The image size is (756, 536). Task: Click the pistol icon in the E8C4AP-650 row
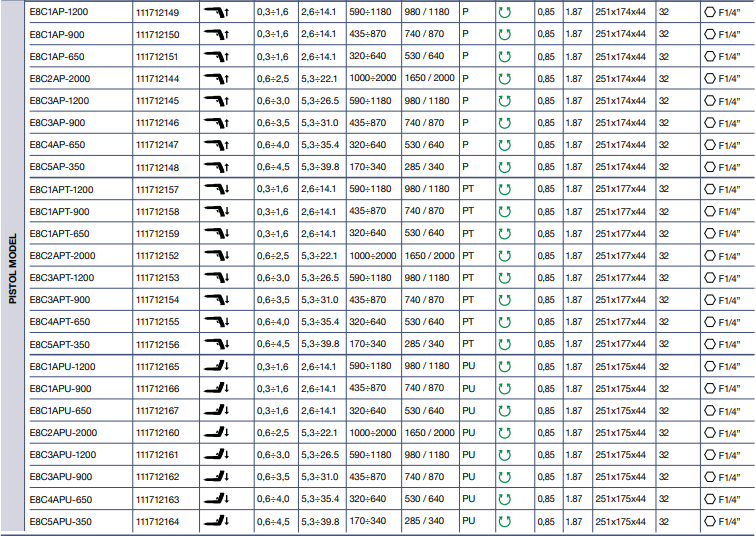coord(216,145)
